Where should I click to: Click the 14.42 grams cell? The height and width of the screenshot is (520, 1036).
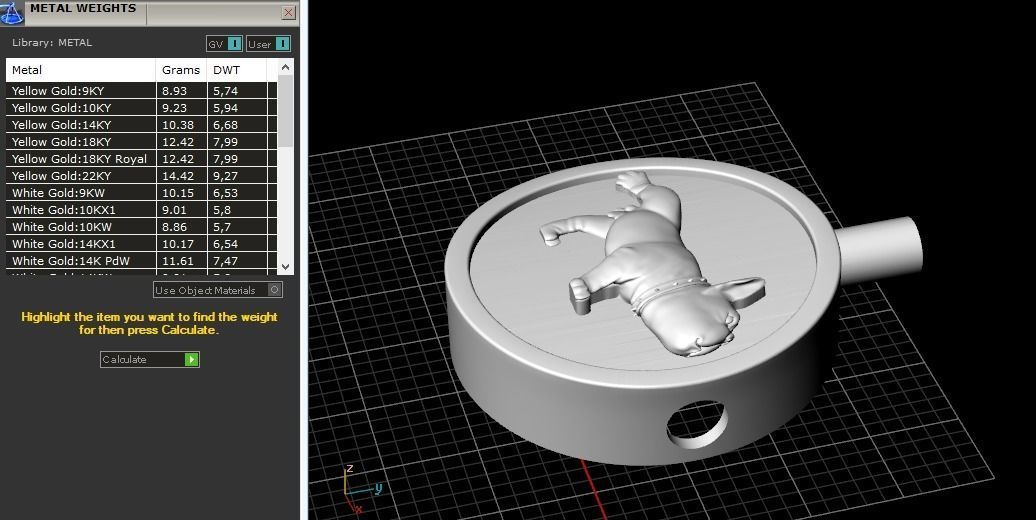coord(182,176)
